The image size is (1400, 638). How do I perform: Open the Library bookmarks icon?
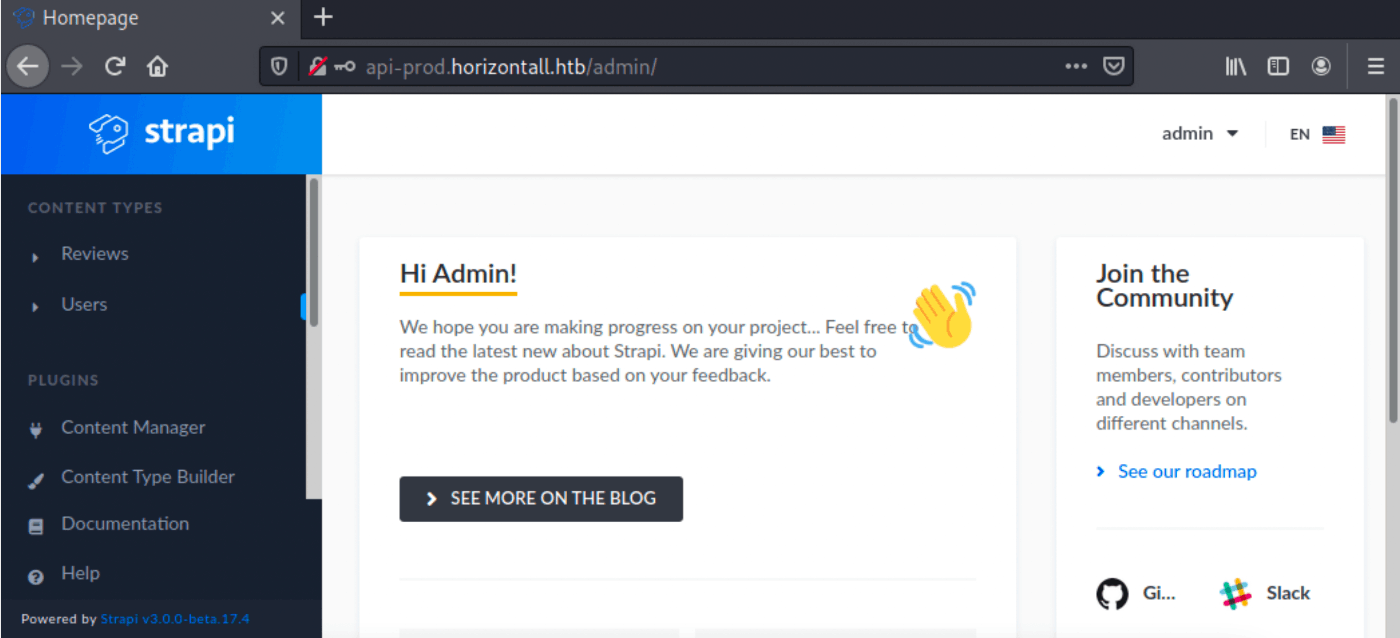coord(1236,67)
